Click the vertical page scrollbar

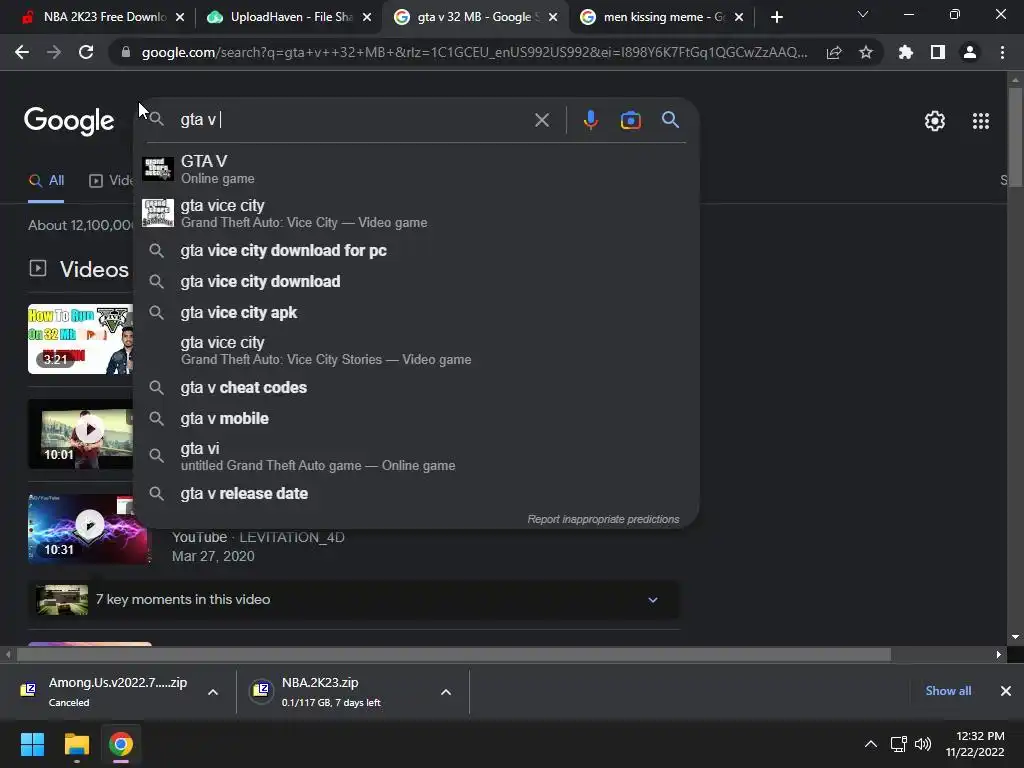point(1014,136)
